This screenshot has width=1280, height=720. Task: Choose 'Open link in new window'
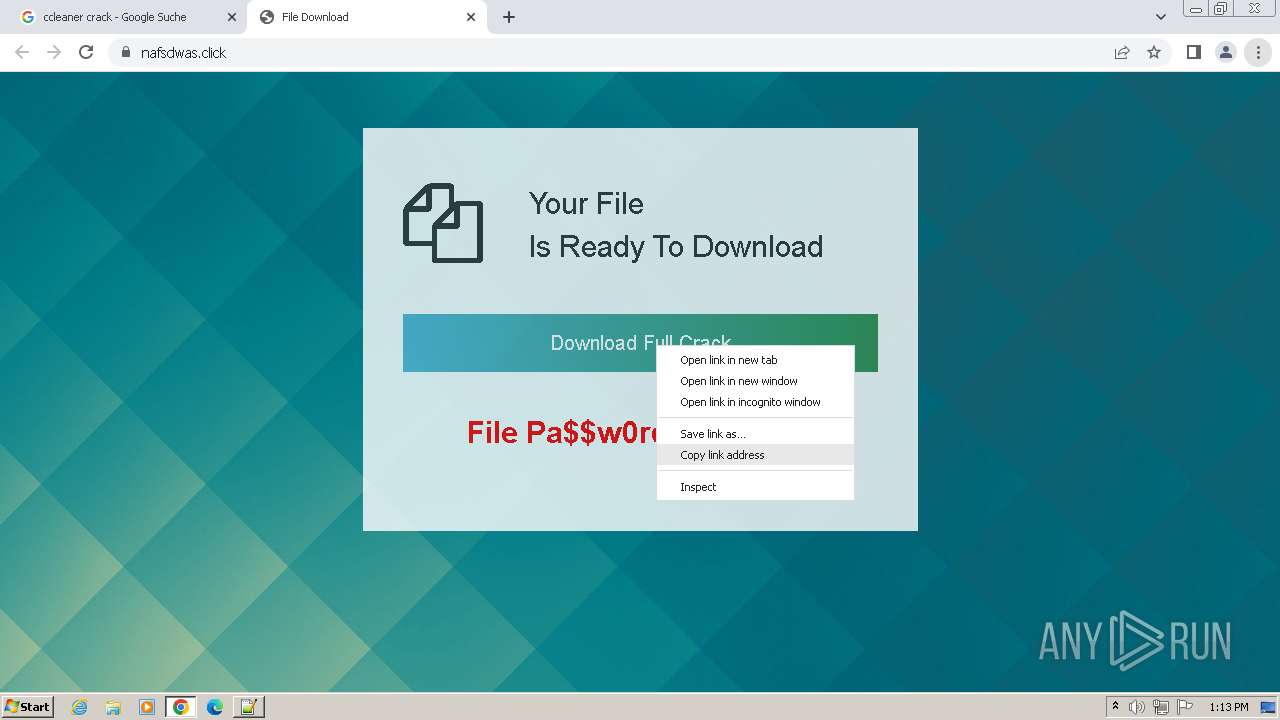pyautogui.click(x=755, y=381)
